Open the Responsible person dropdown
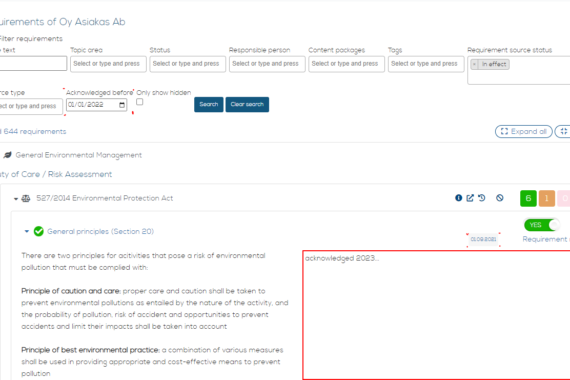The width and height of the screenshot is (570, 380). pyautogui.click(x=267, y=64)
